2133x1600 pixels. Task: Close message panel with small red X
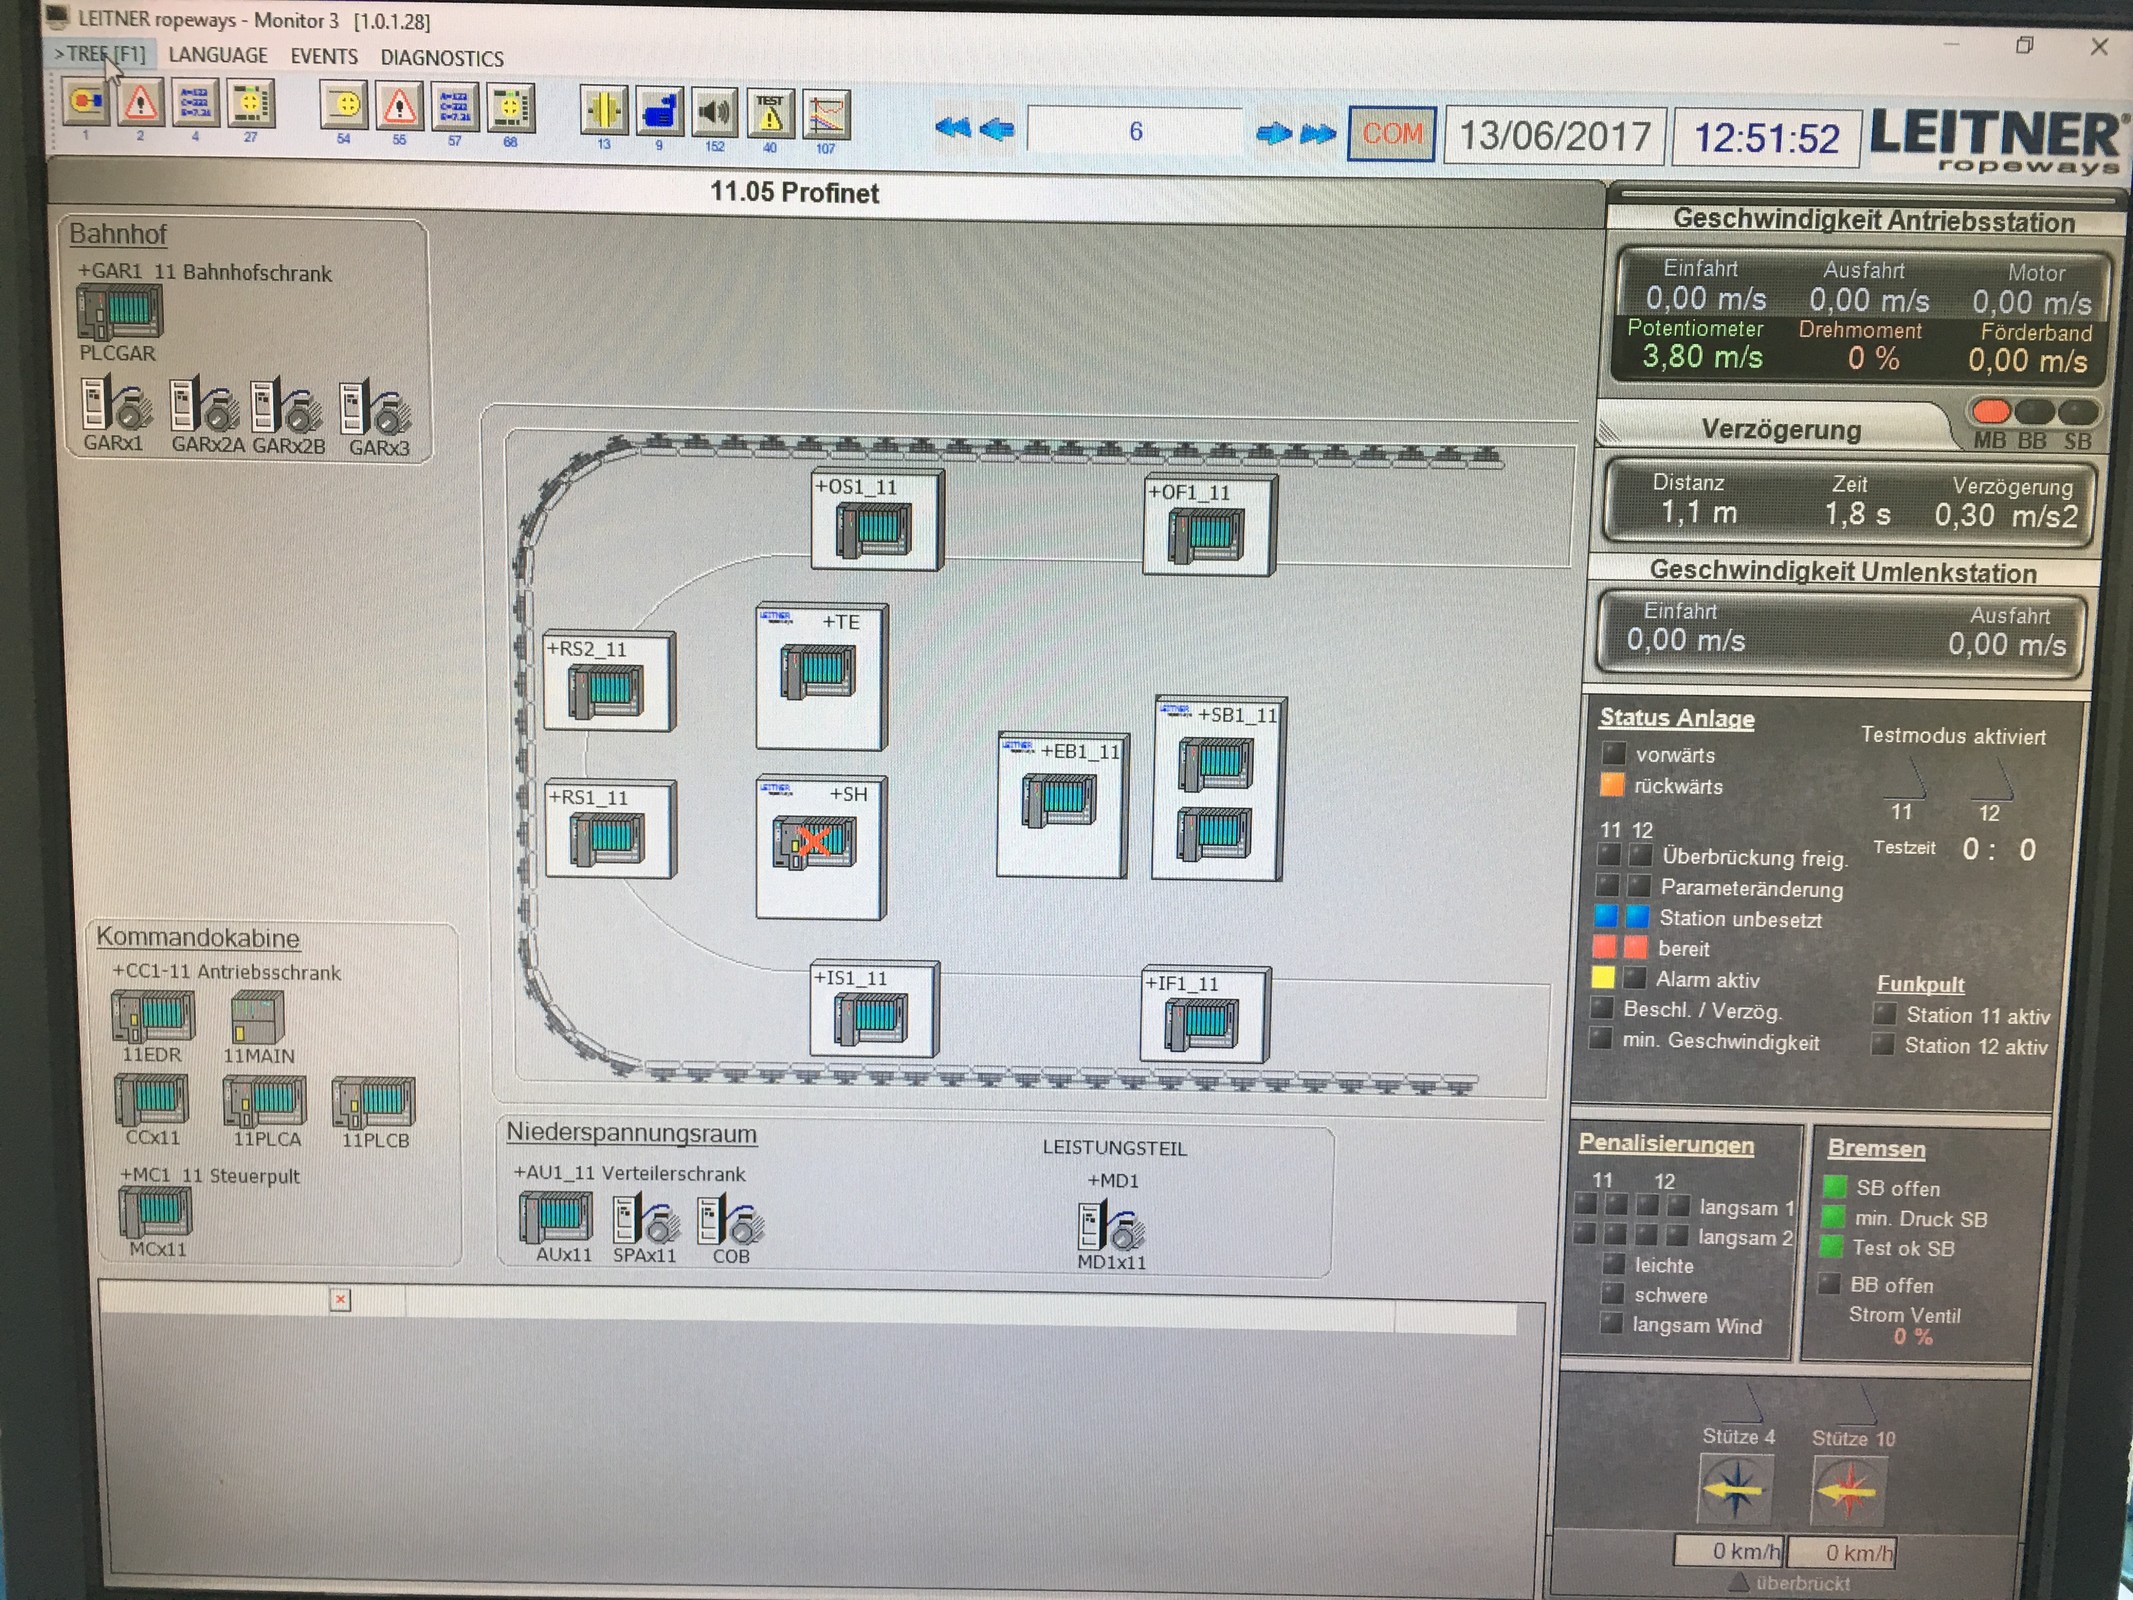coord(340,1299)
